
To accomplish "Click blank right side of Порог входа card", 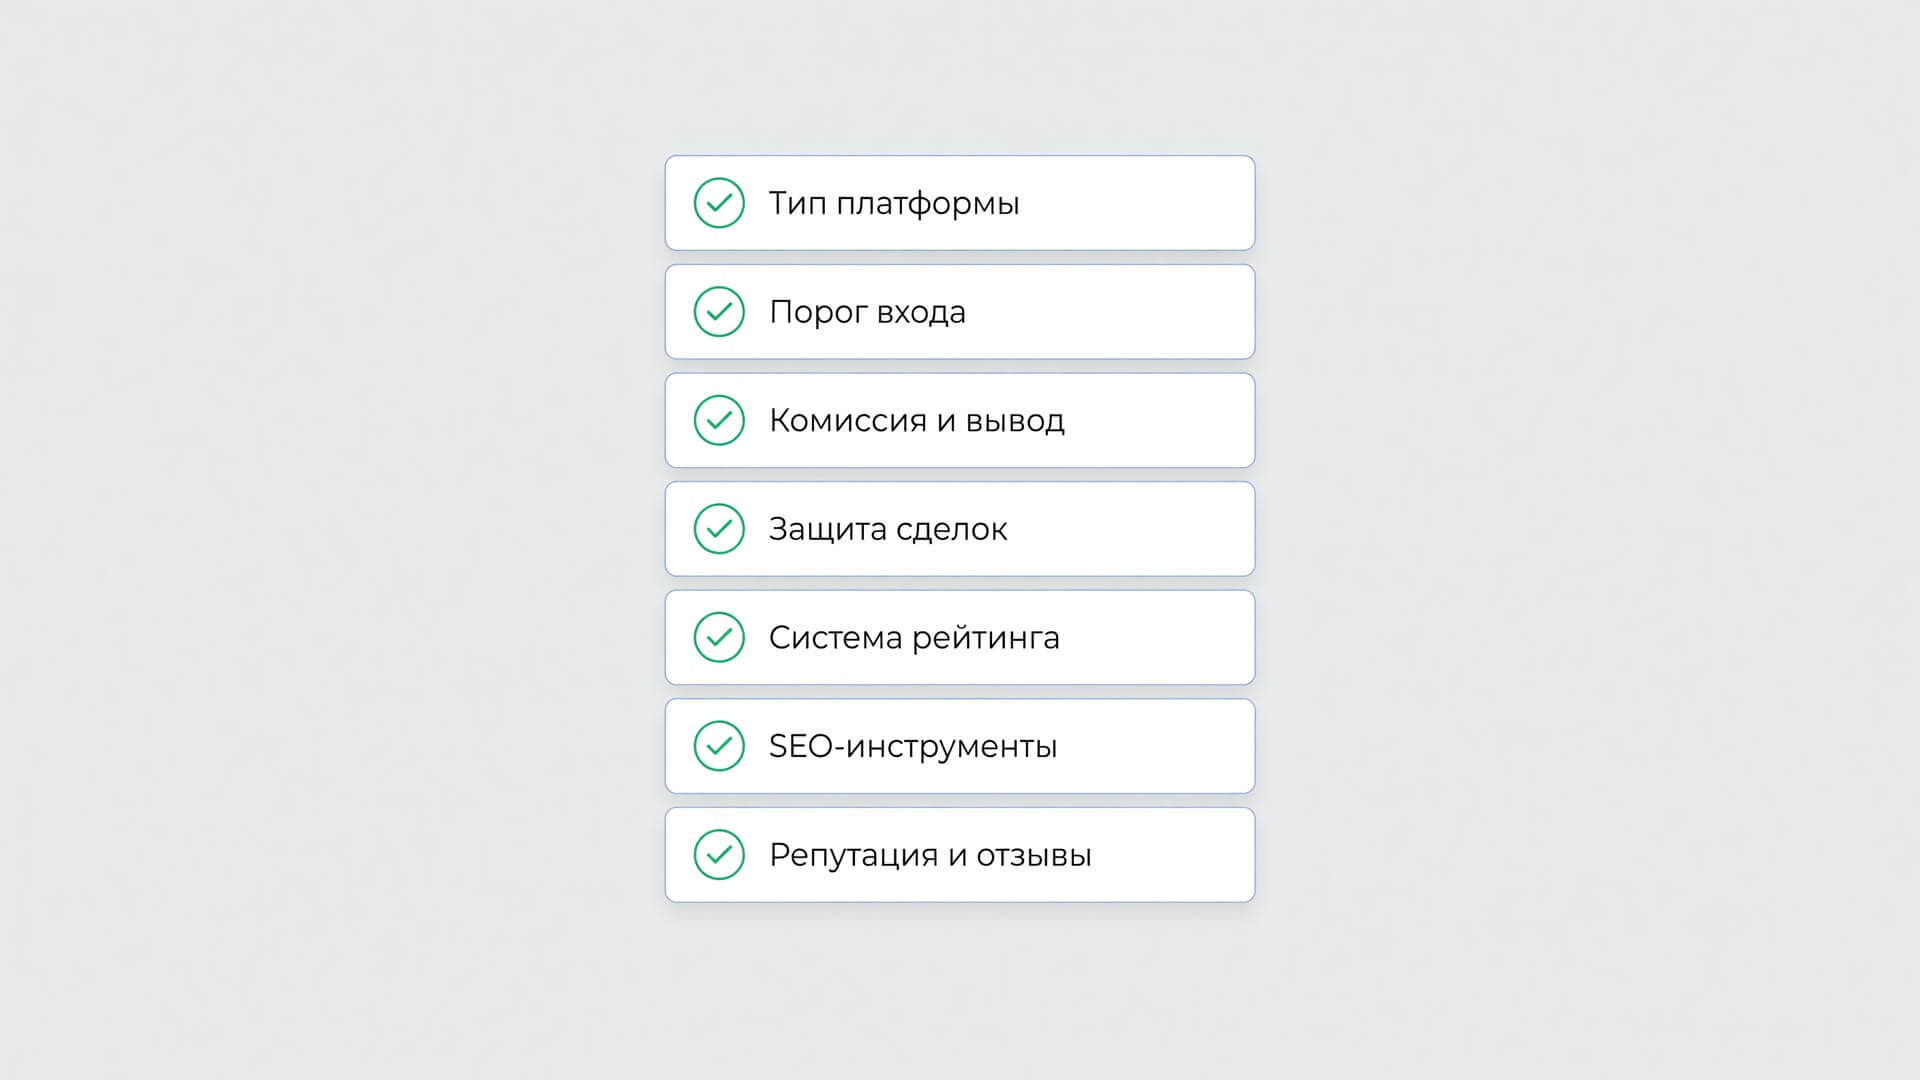I will [1110, 312].
